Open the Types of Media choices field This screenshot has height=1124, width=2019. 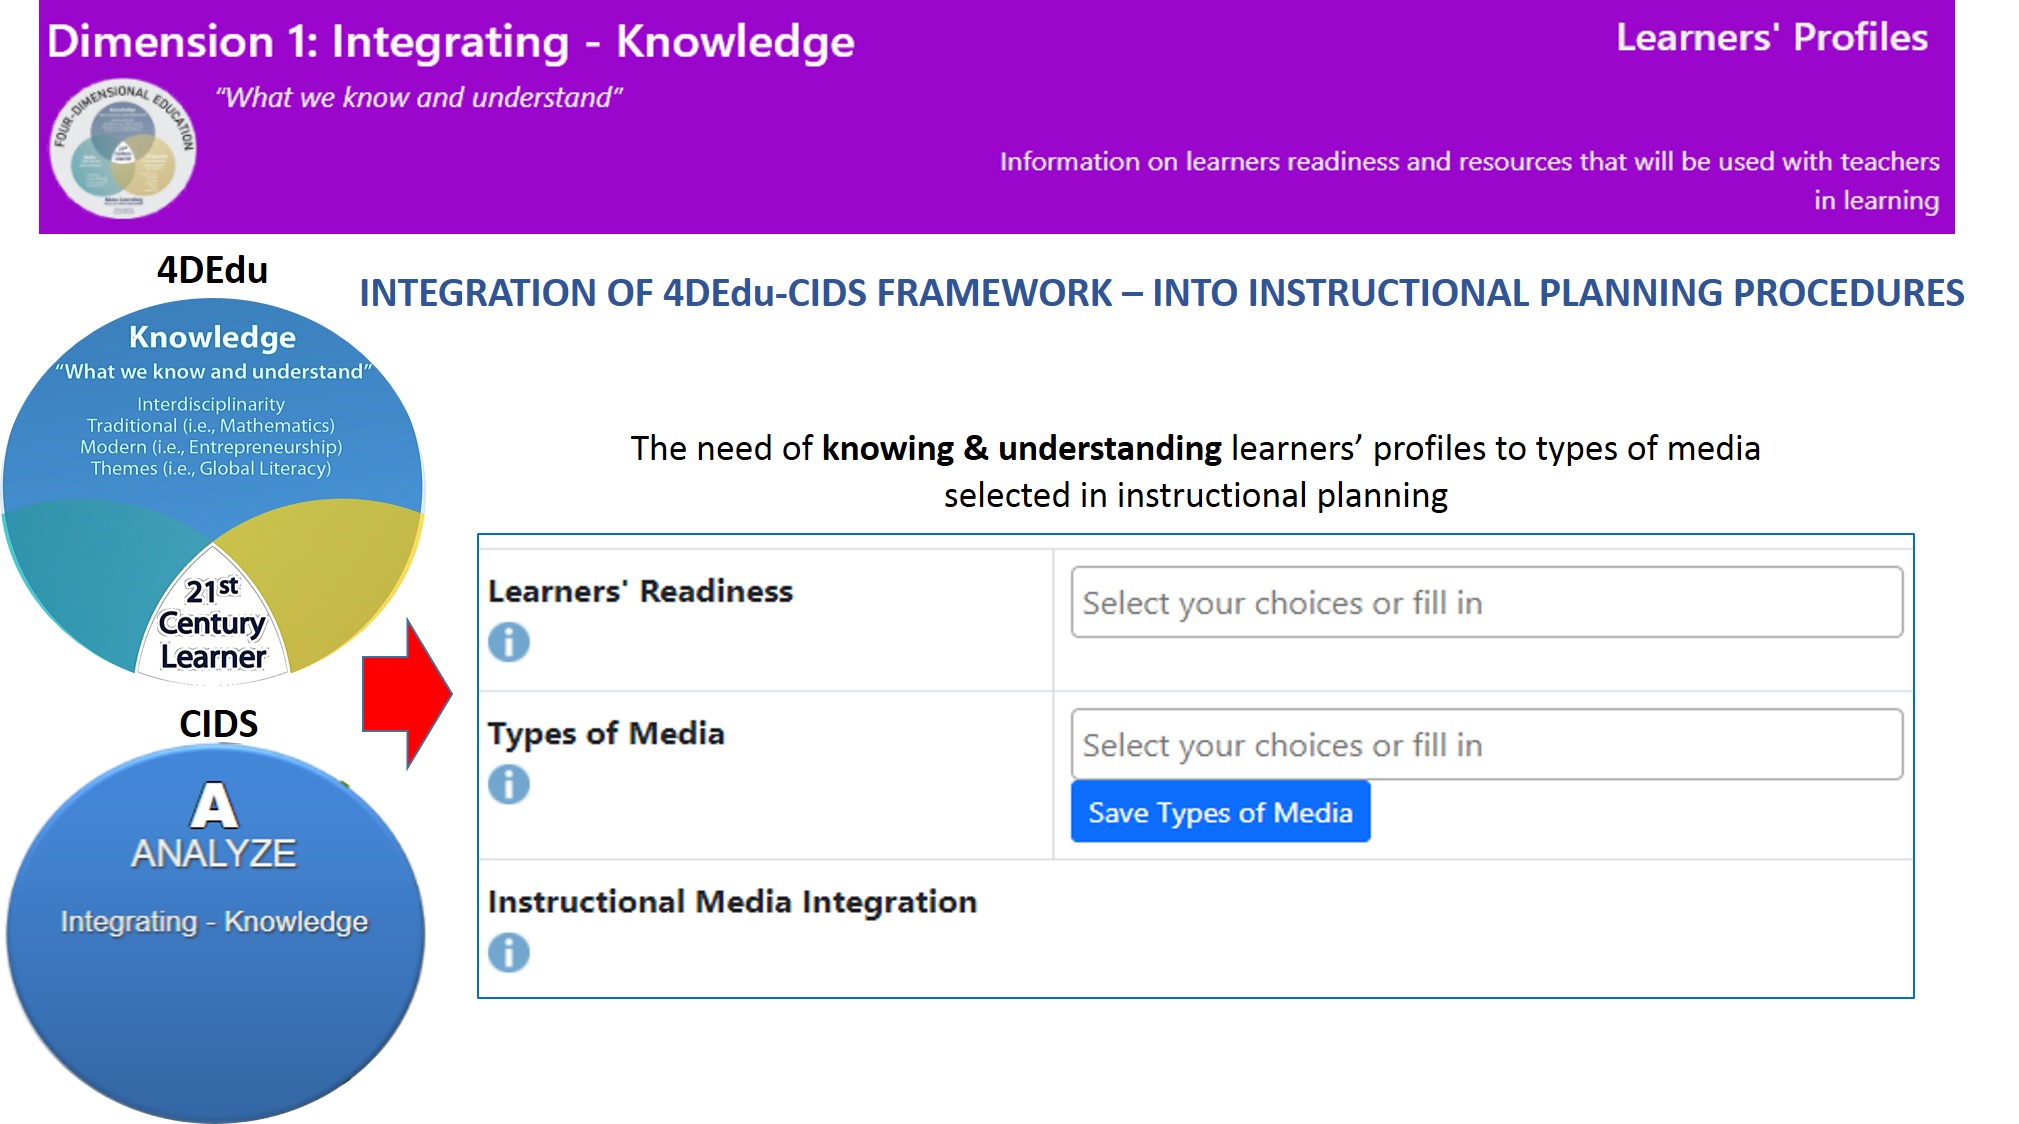click(1486, 744)
